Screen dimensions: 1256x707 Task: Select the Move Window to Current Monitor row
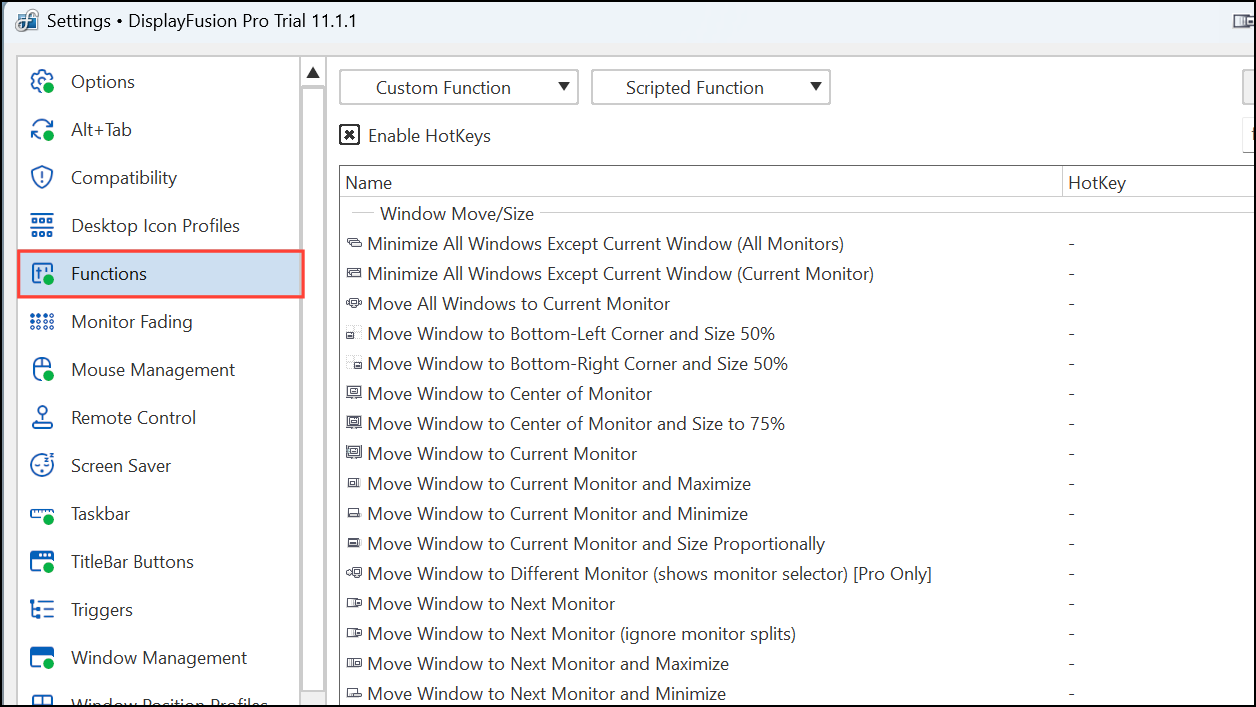click(x=502, y=454)
